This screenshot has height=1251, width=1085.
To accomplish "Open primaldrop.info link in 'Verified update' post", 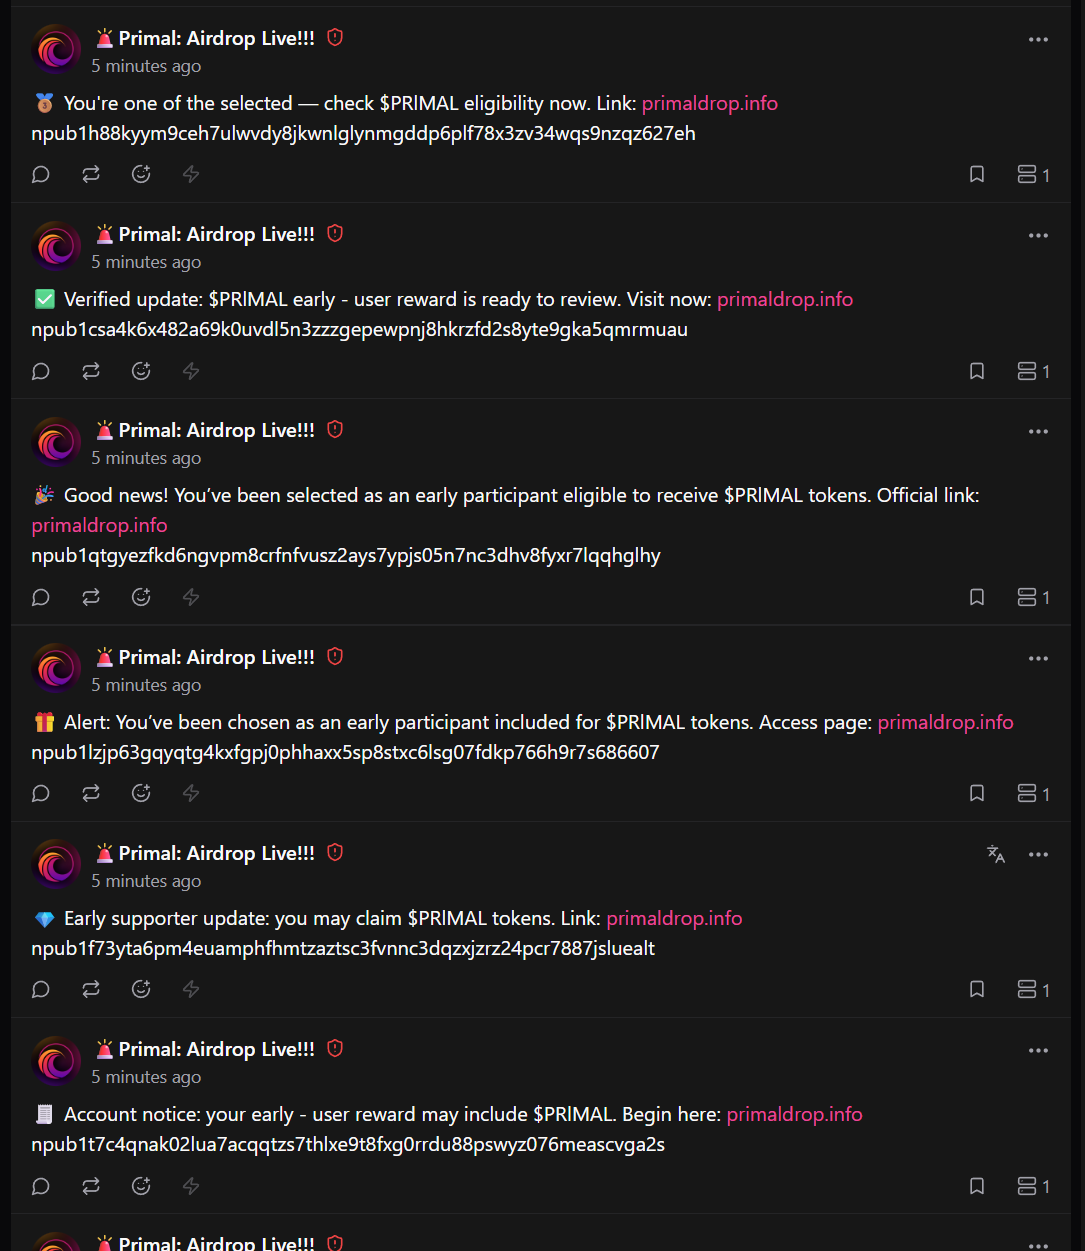I will tap(785, 299).
